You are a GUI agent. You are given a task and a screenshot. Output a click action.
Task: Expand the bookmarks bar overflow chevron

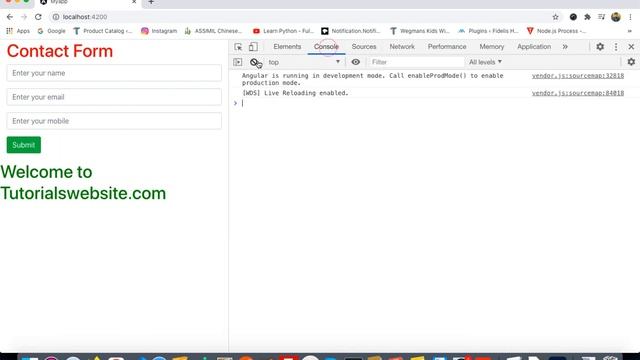coord(629,31)
